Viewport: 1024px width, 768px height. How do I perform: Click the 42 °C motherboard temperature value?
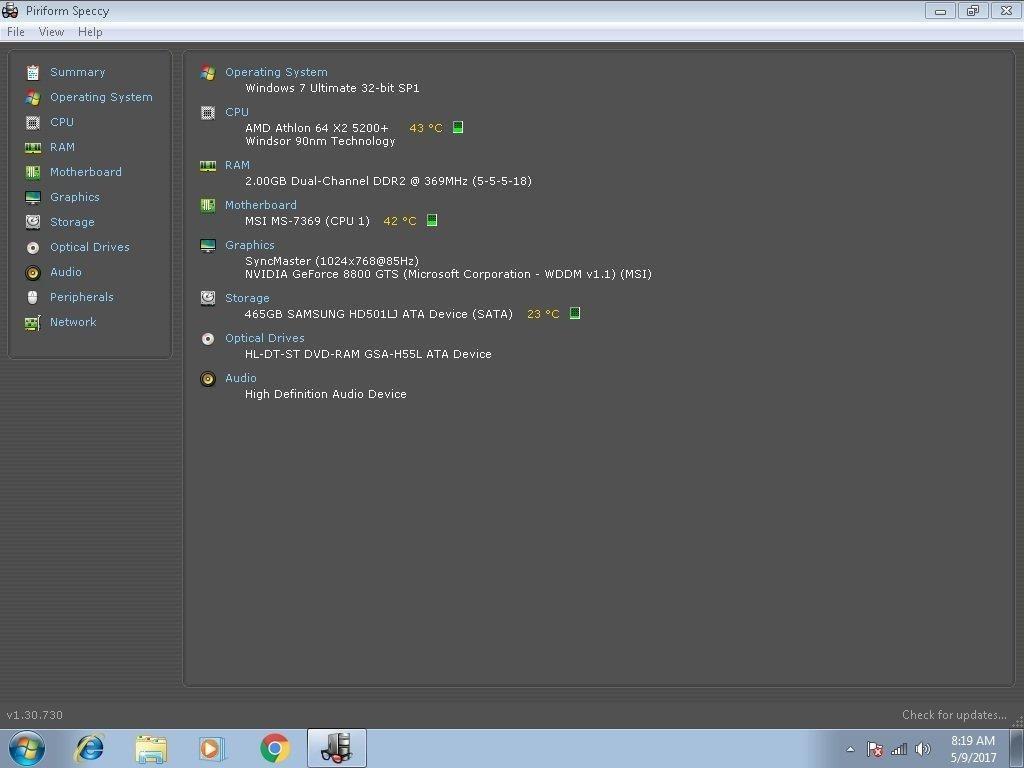pyautogui.click(x=400, y=221)
